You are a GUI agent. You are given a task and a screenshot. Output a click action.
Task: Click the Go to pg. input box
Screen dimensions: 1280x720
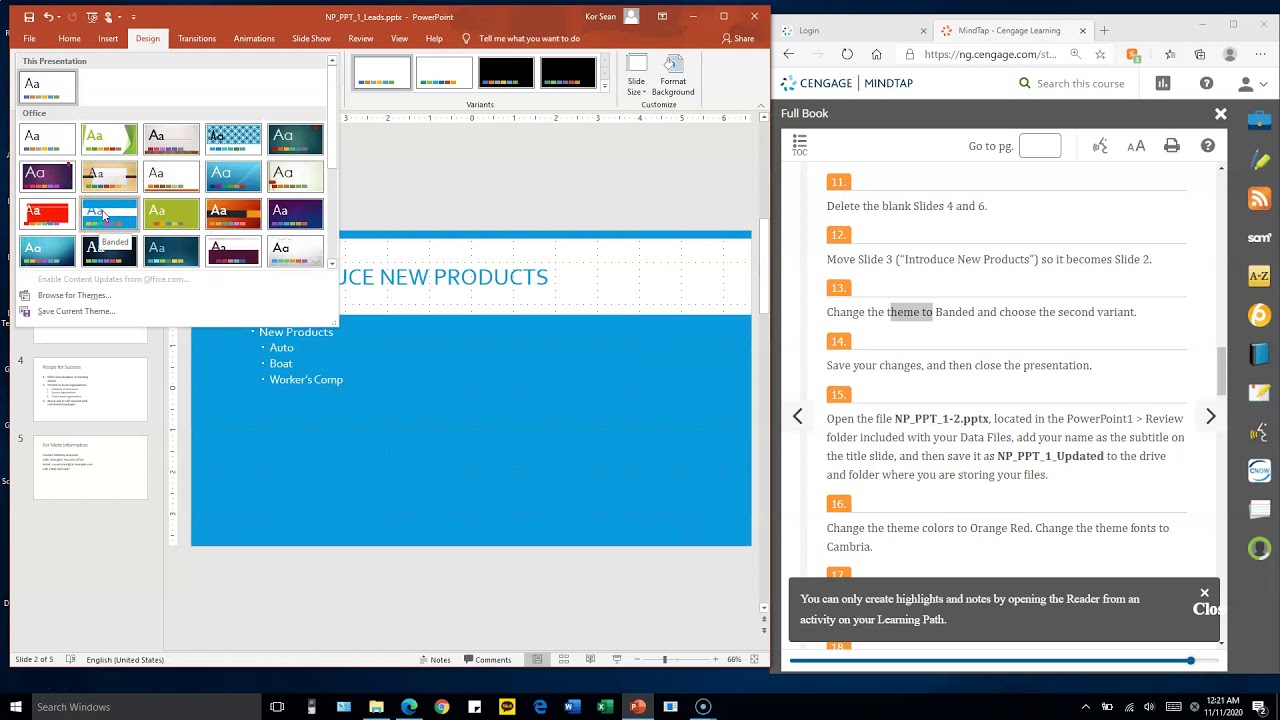[1040, 146]
